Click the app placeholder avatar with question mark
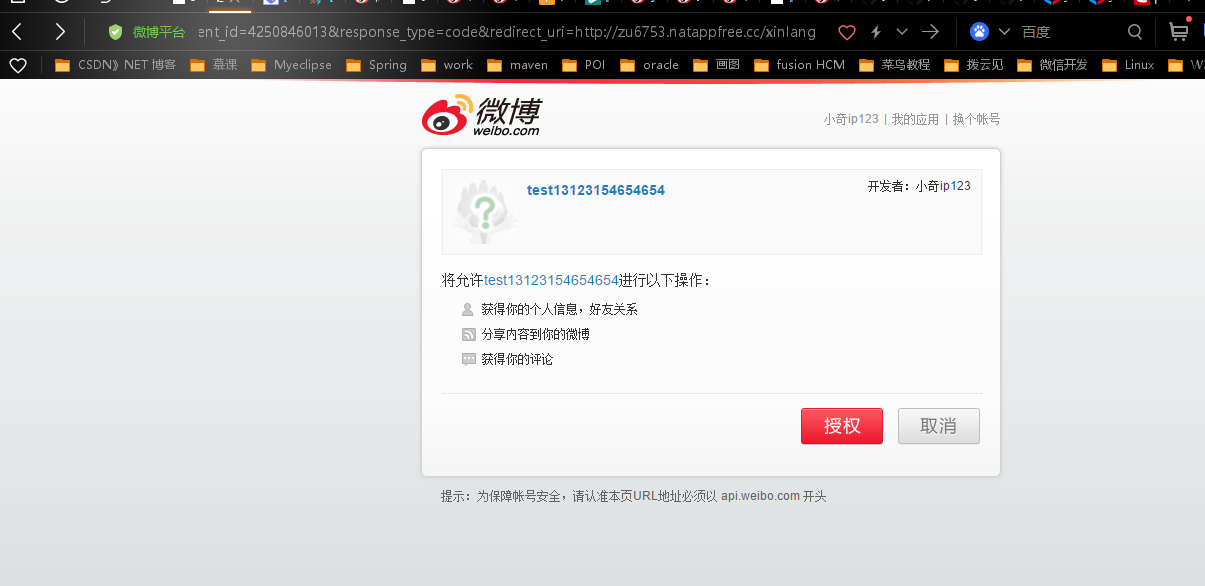Viewport: 1205px width, 586px height. pos(484,211)
